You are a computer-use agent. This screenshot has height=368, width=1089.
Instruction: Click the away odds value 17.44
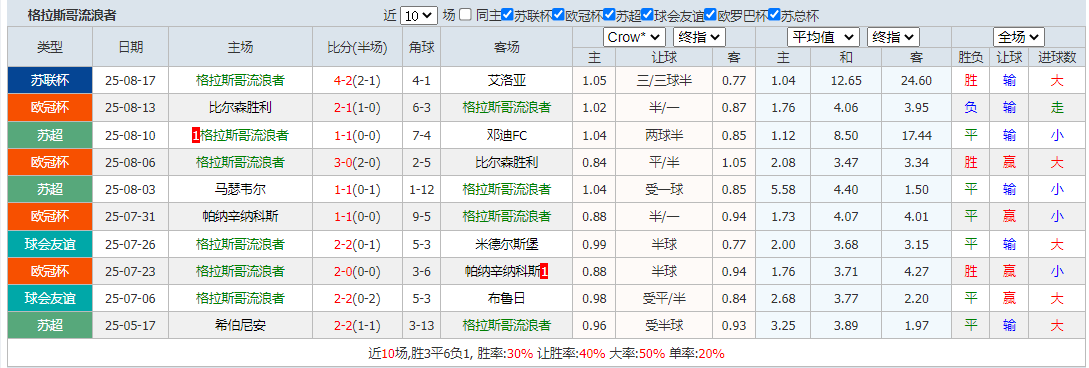pos(915,135)
